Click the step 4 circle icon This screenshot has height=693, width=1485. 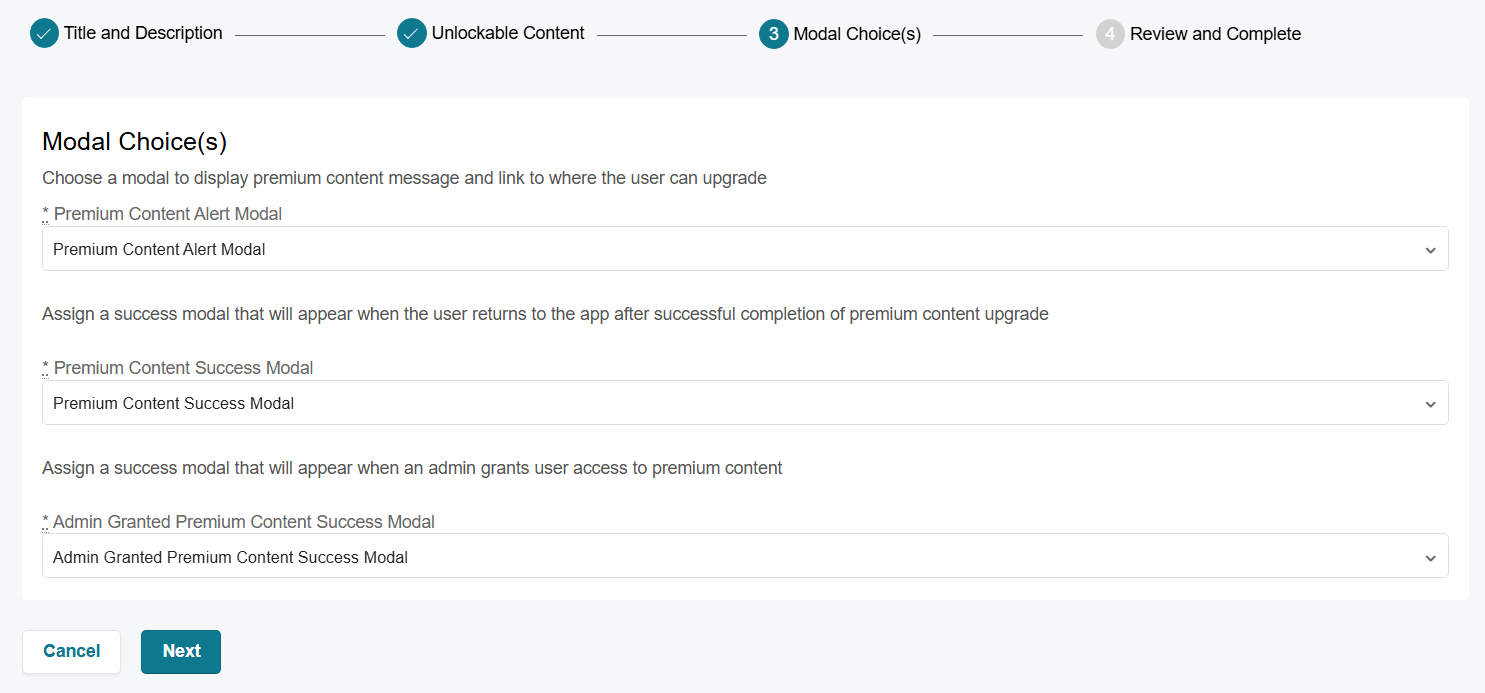click(1110, 34)
